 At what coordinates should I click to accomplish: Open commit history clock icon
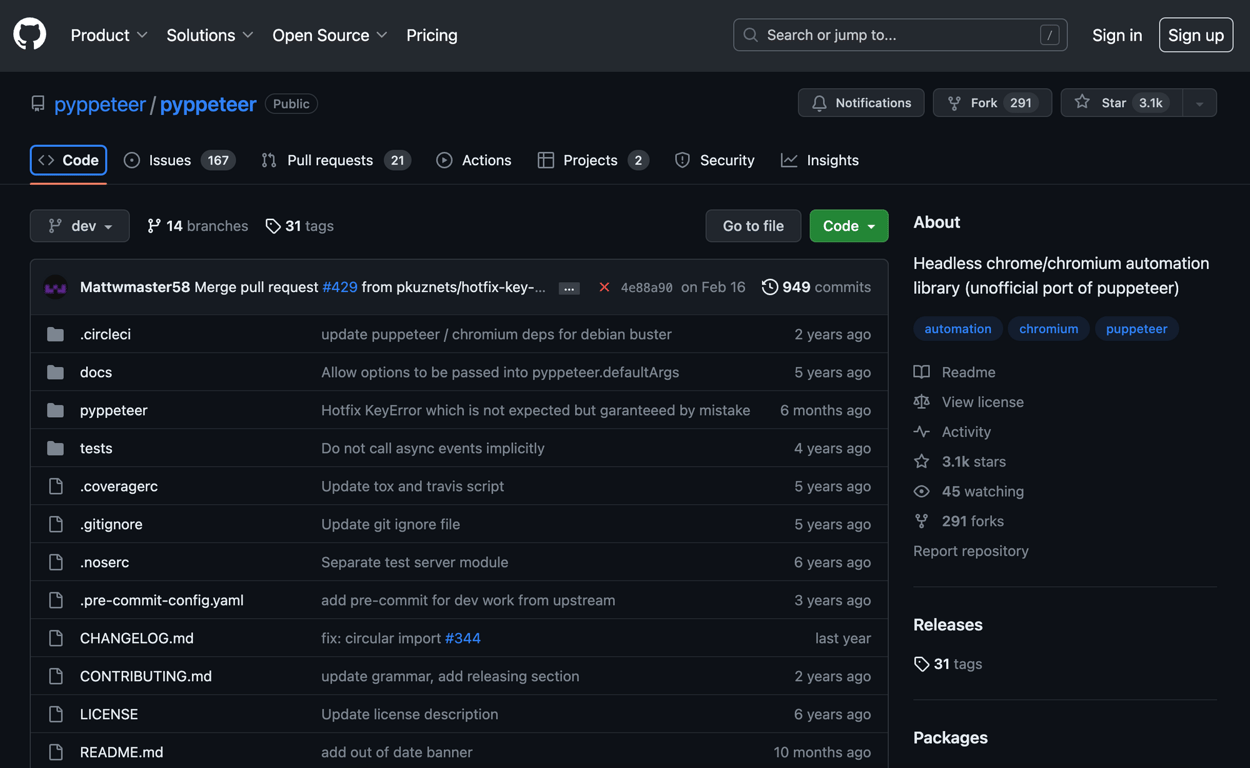769,287
